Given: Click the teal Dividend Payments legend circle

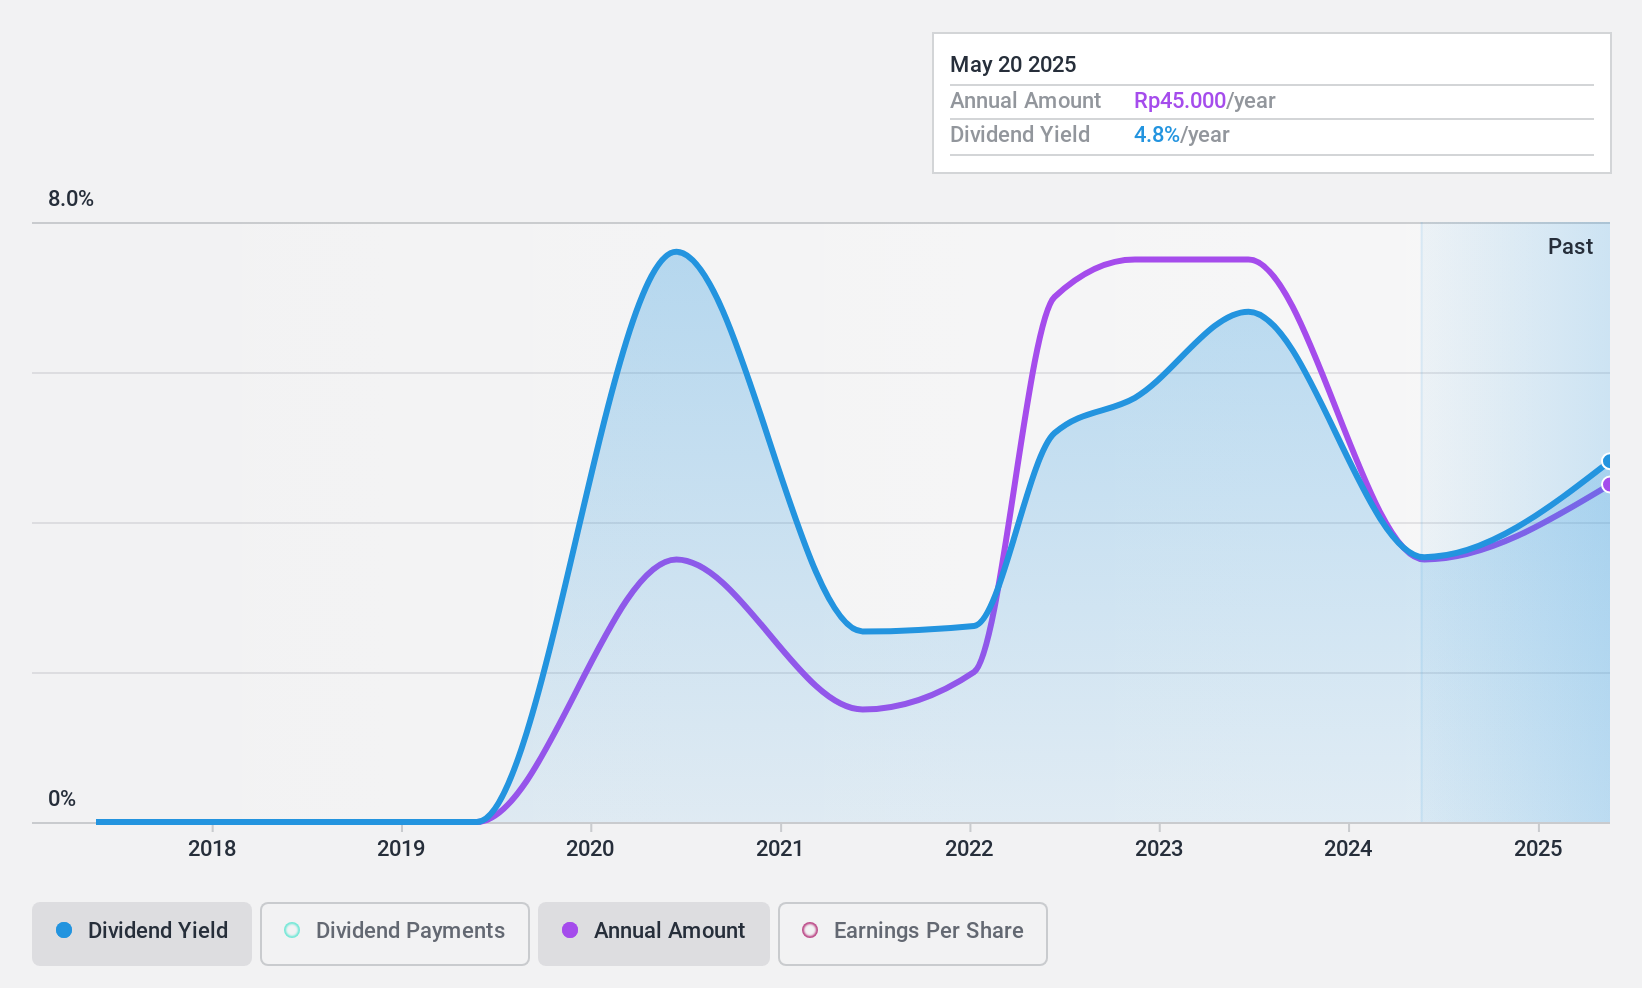Looking at the screenshot, I should (x=292, y=930).
